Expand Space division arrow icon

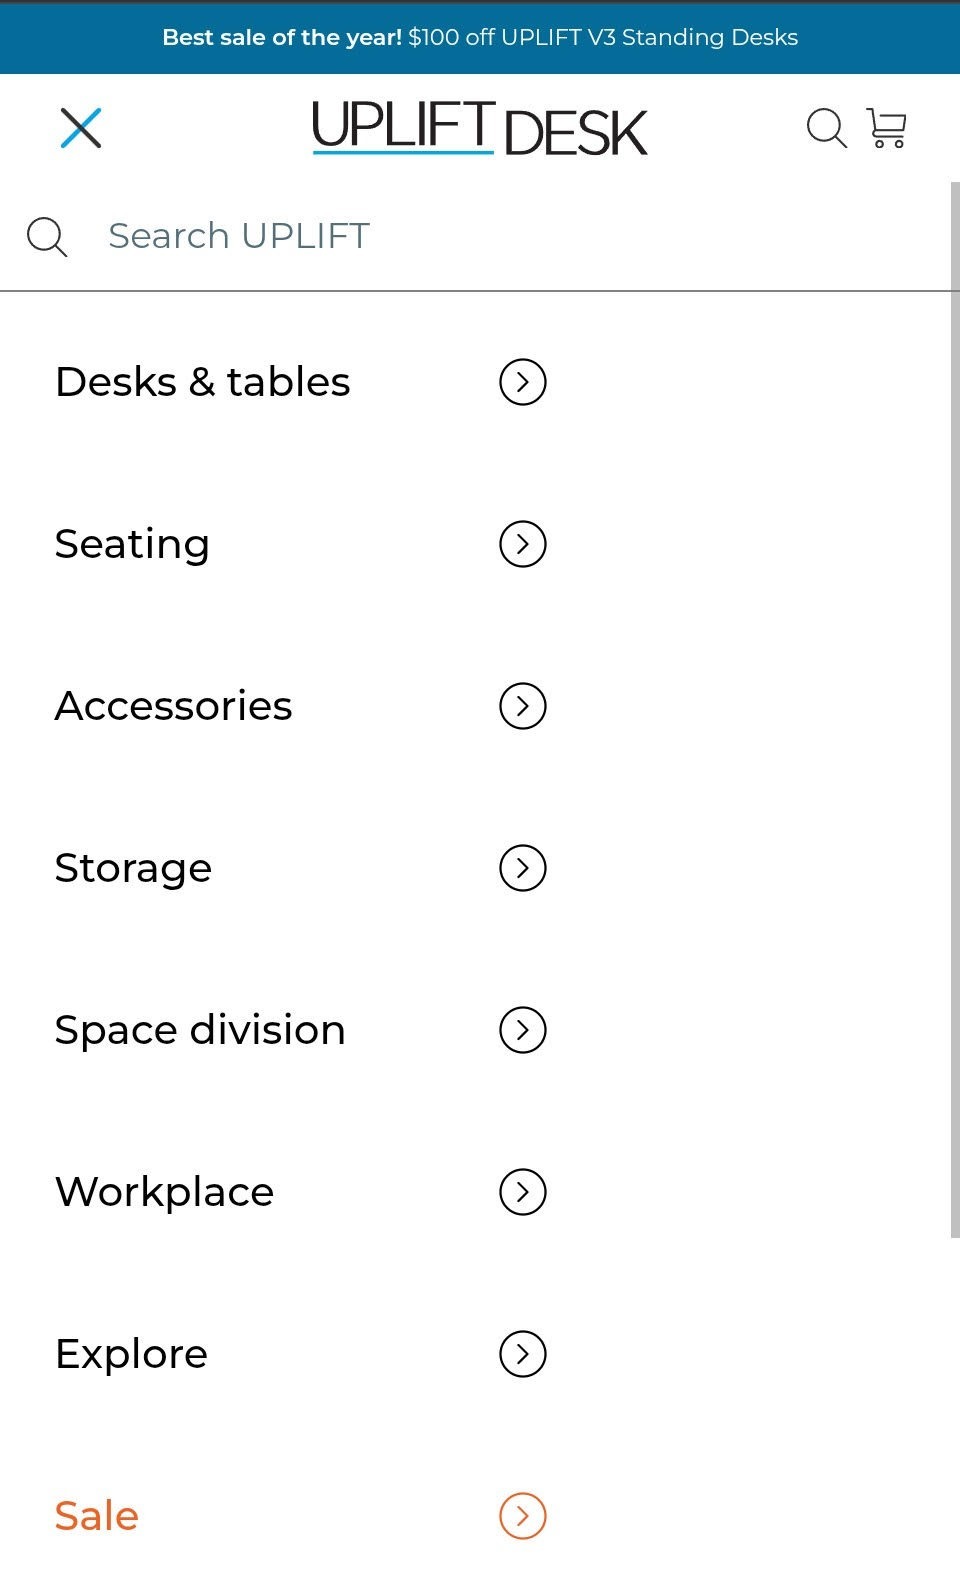[522, 1030]
